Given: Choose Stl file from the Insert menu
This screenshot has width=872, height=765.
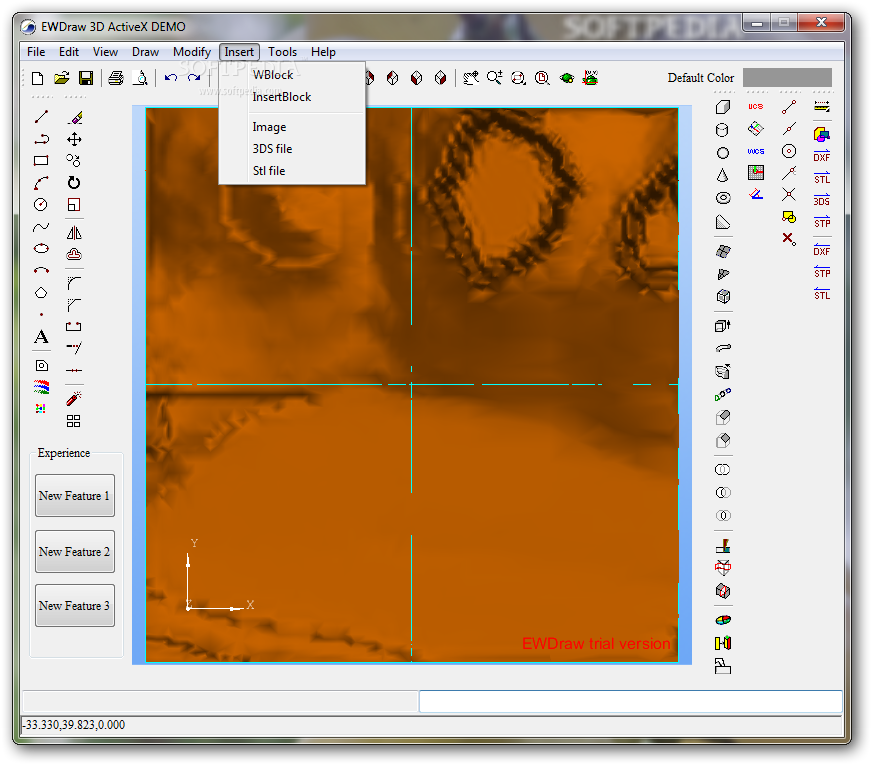Looking at the screenshot, I should click(269, 171).
